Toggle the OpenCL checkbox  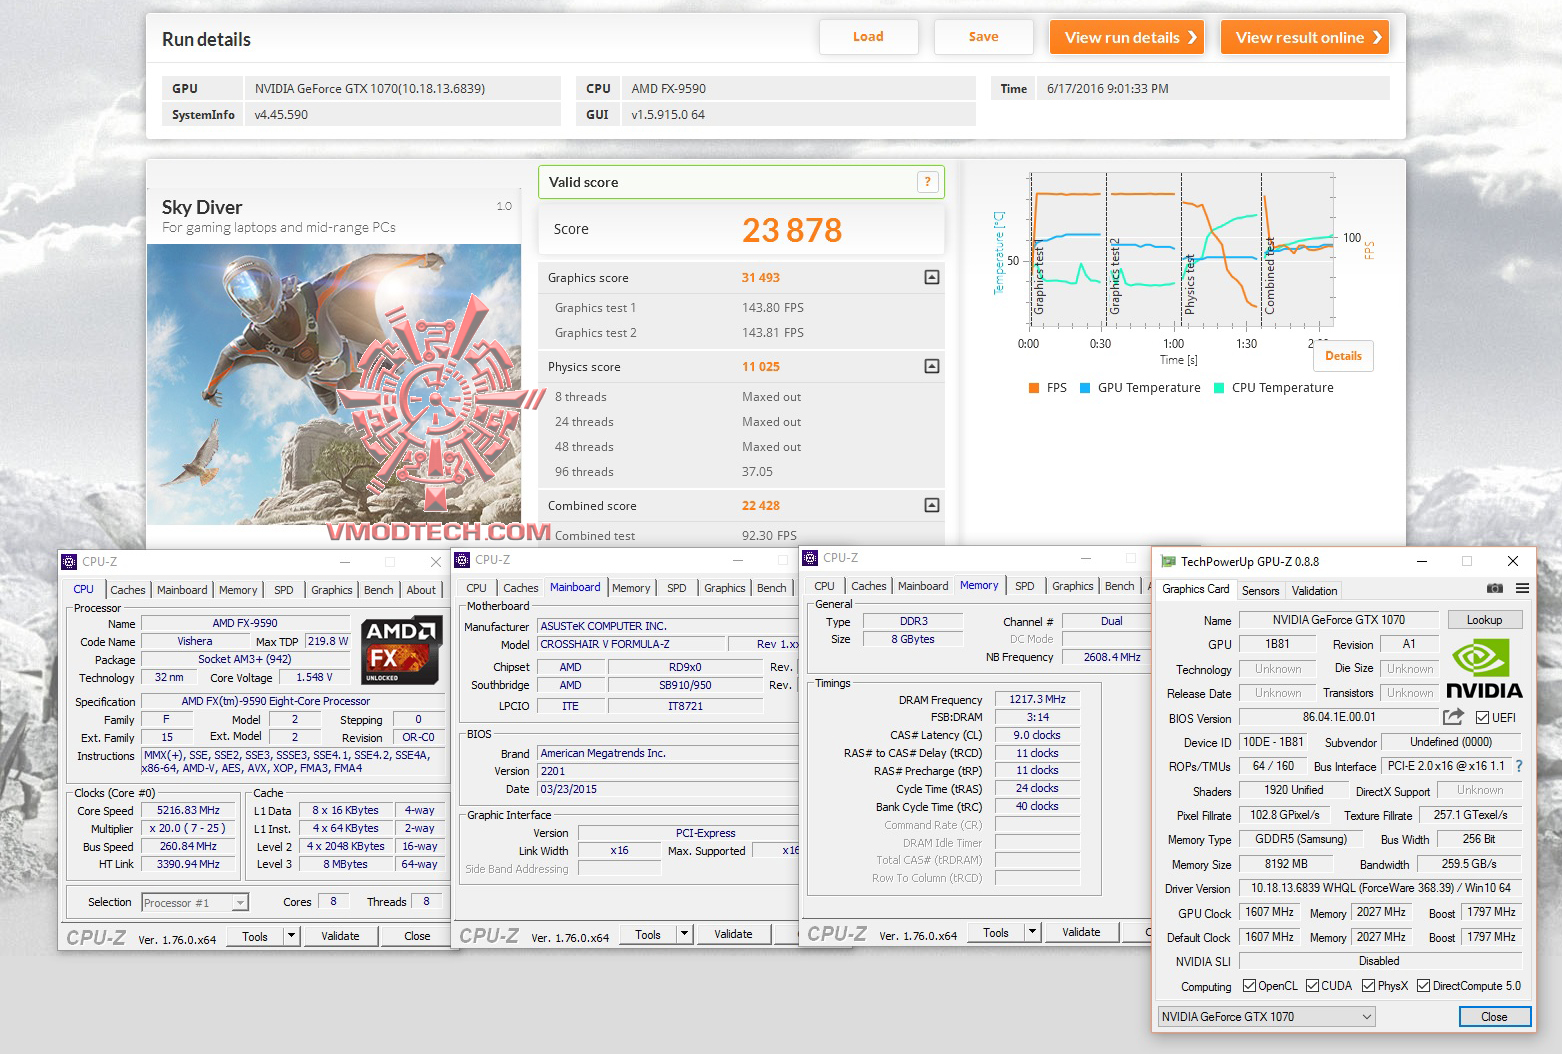pyautogui.click(x=1249, y=986)
